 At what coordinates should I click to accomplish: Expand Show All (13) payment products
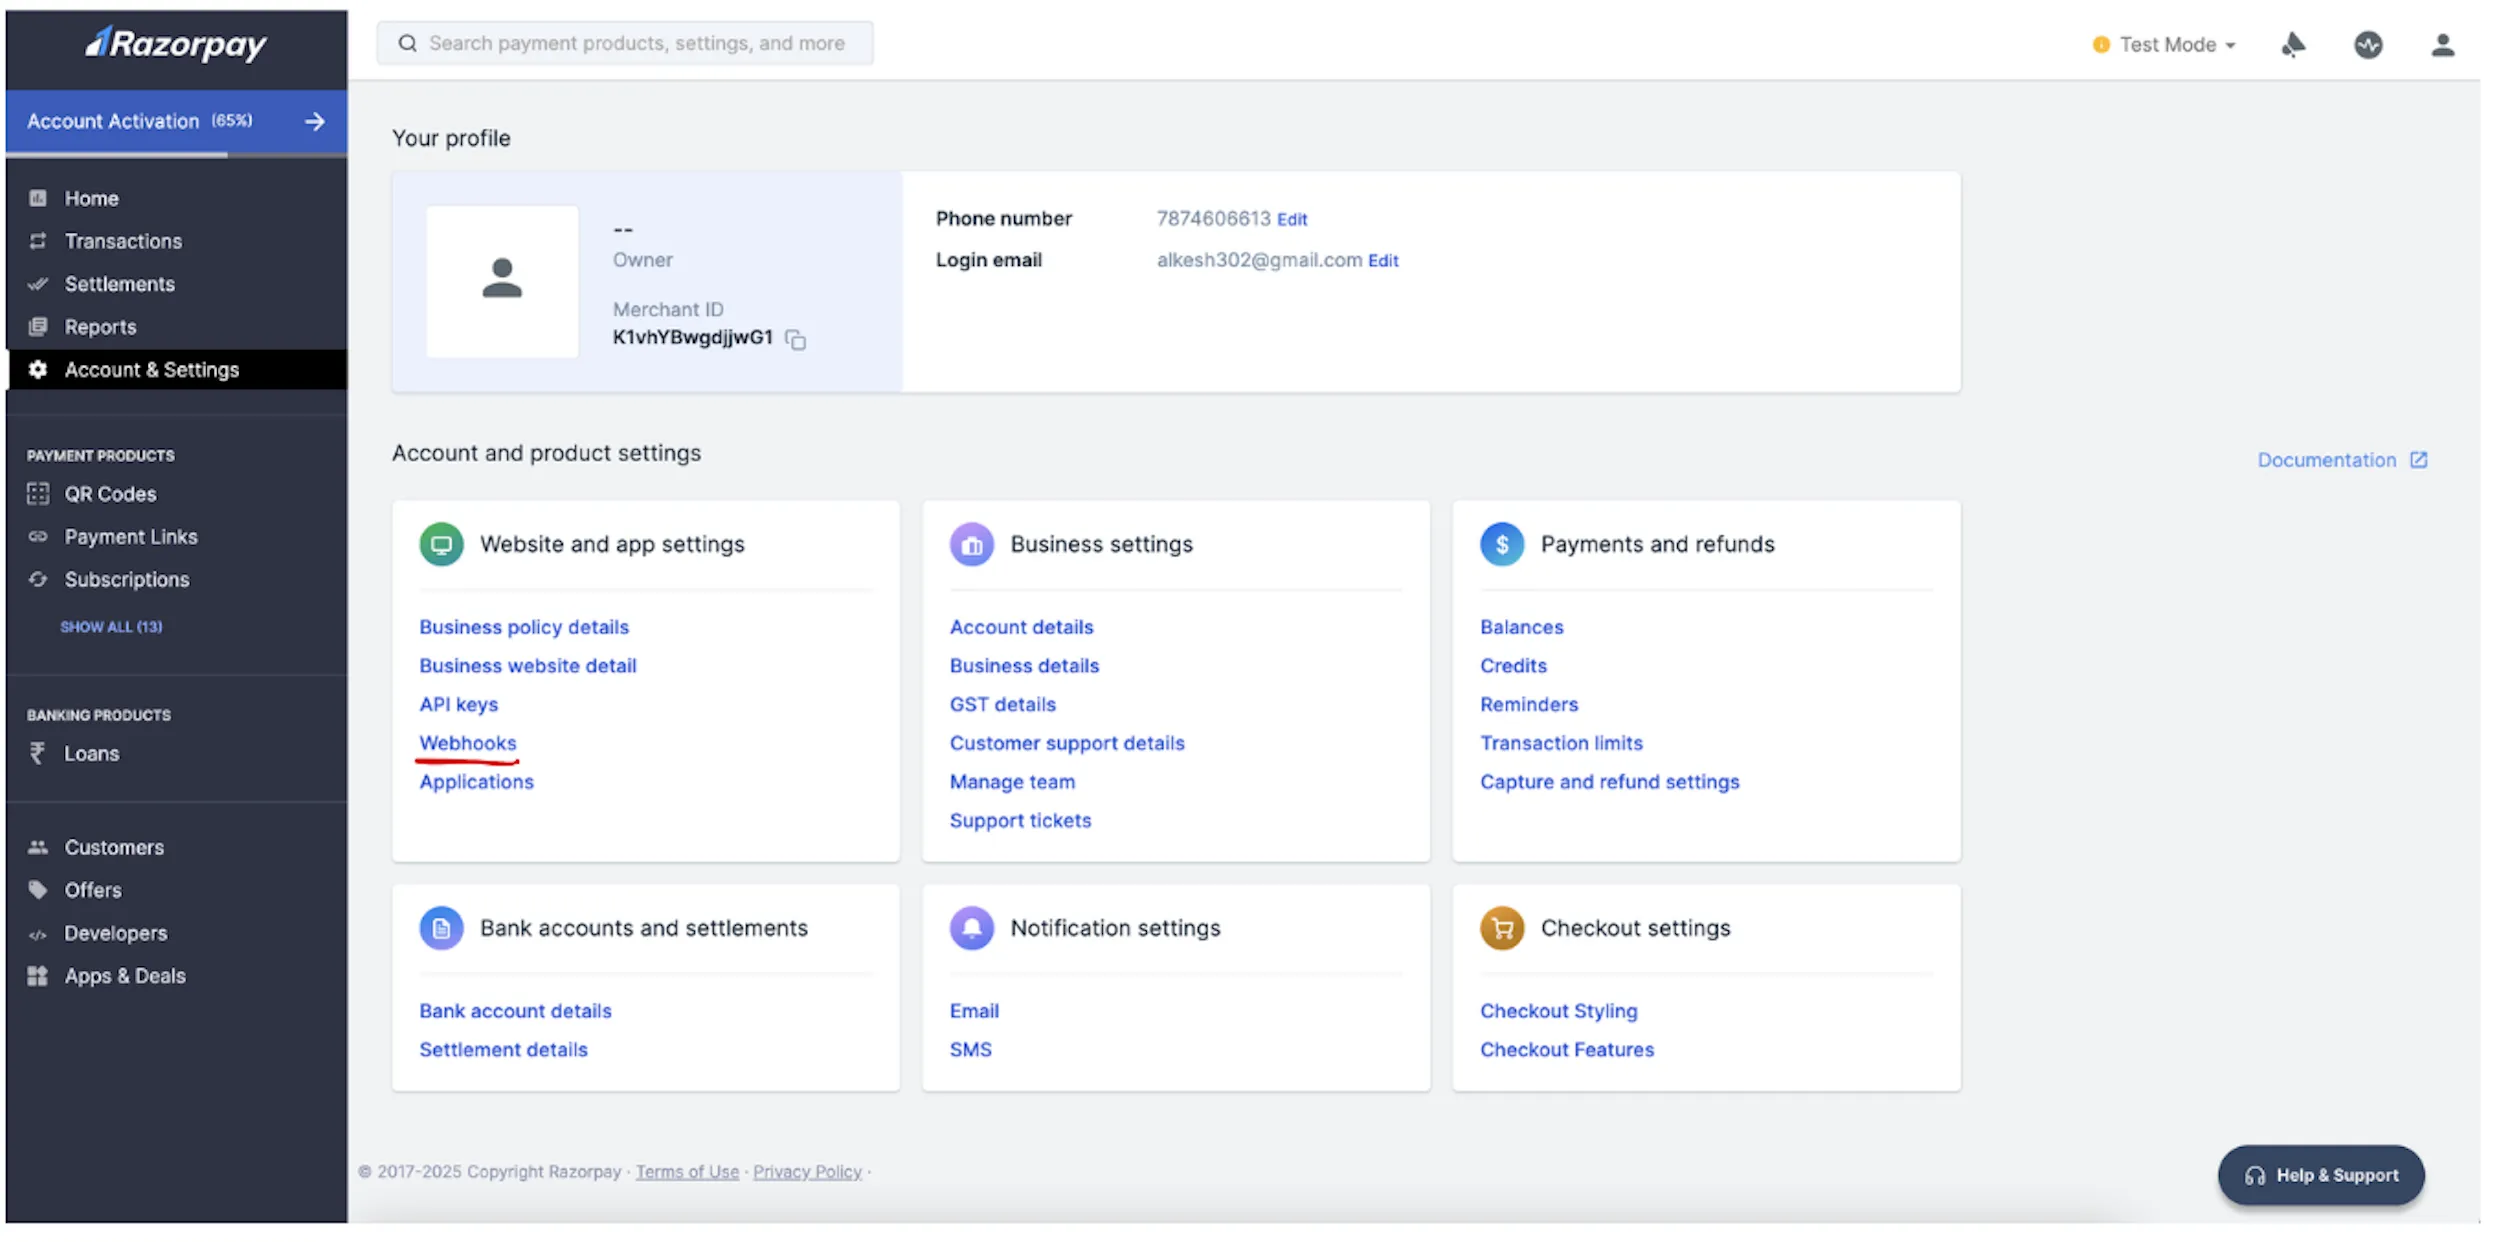[x=111, y=627]
